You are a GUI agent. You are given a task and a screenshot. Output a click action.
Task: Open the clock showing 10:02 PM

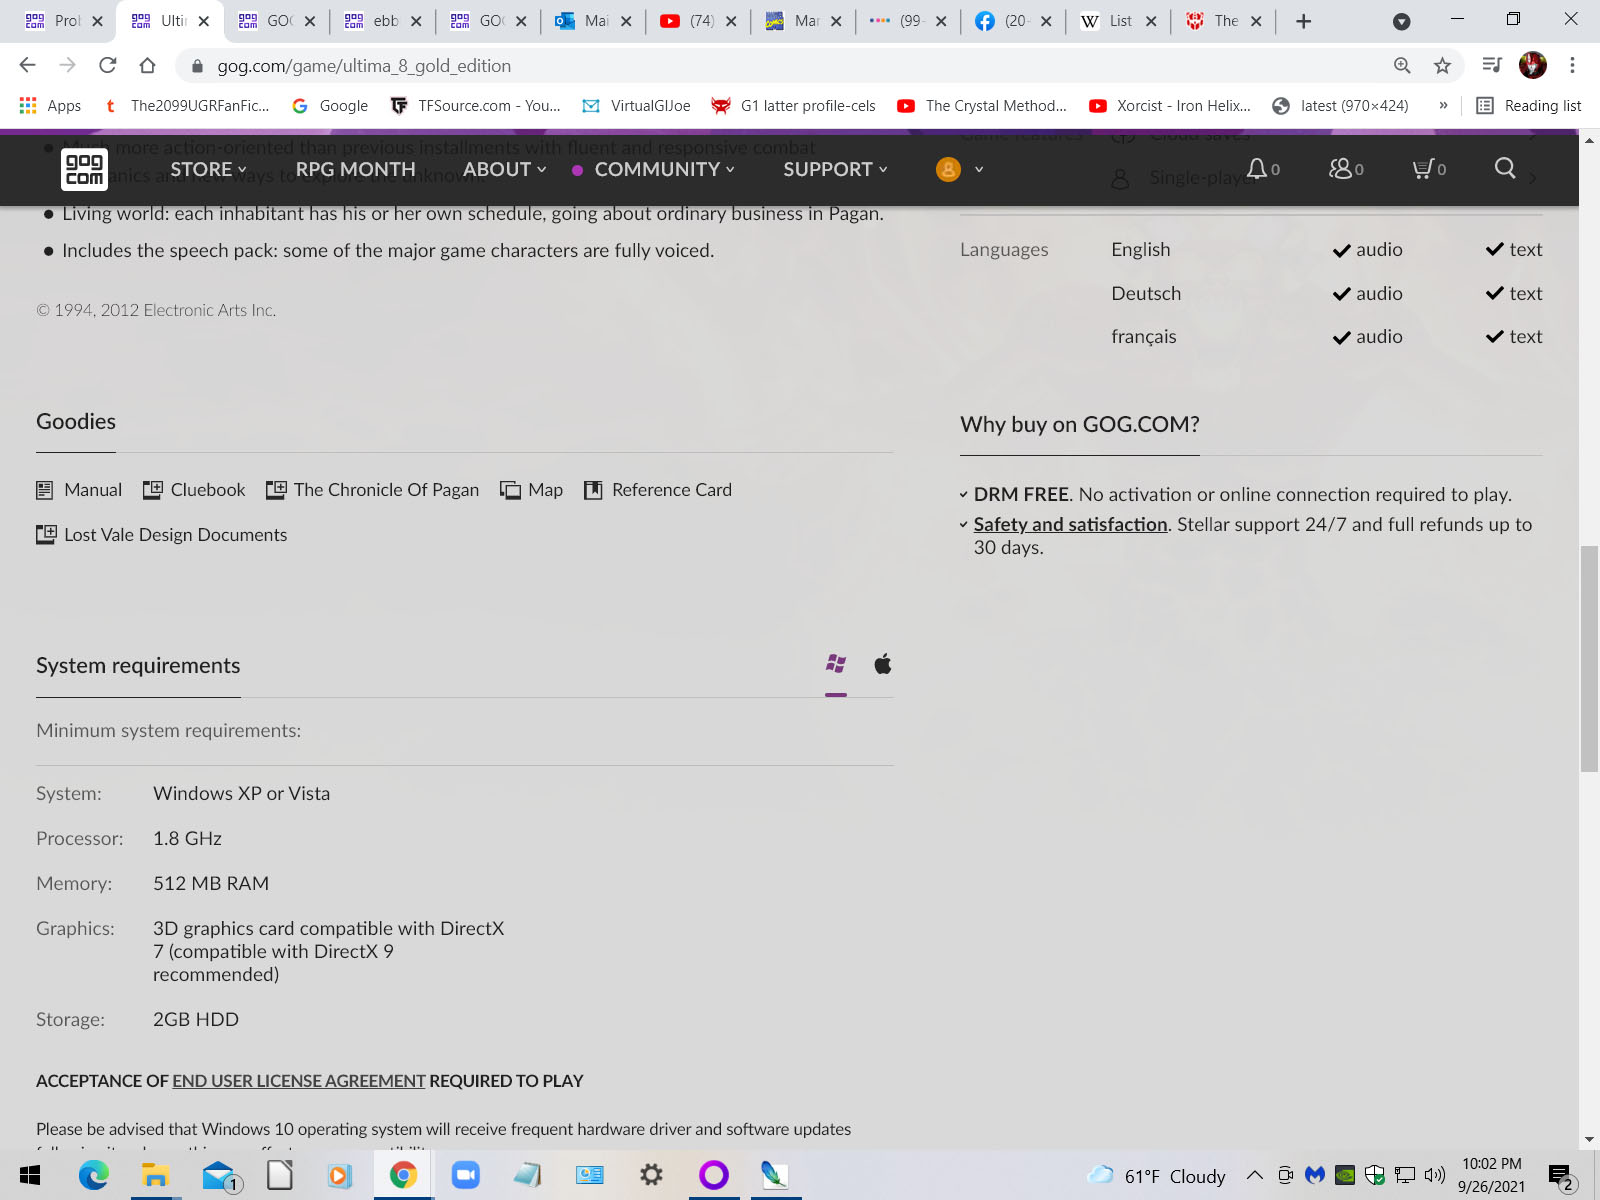[x=1492, y=1175]
